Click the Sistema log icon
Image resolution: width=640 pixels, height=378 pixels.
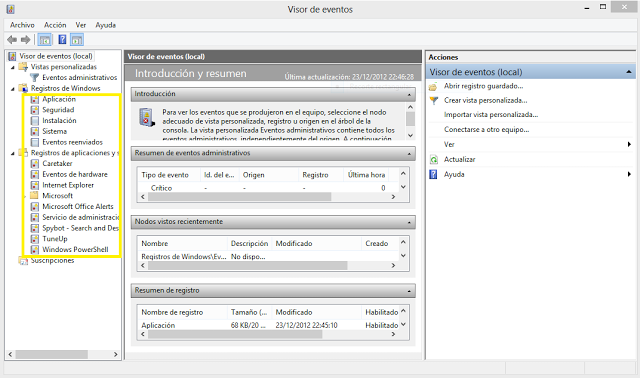(x=35, y=131)
